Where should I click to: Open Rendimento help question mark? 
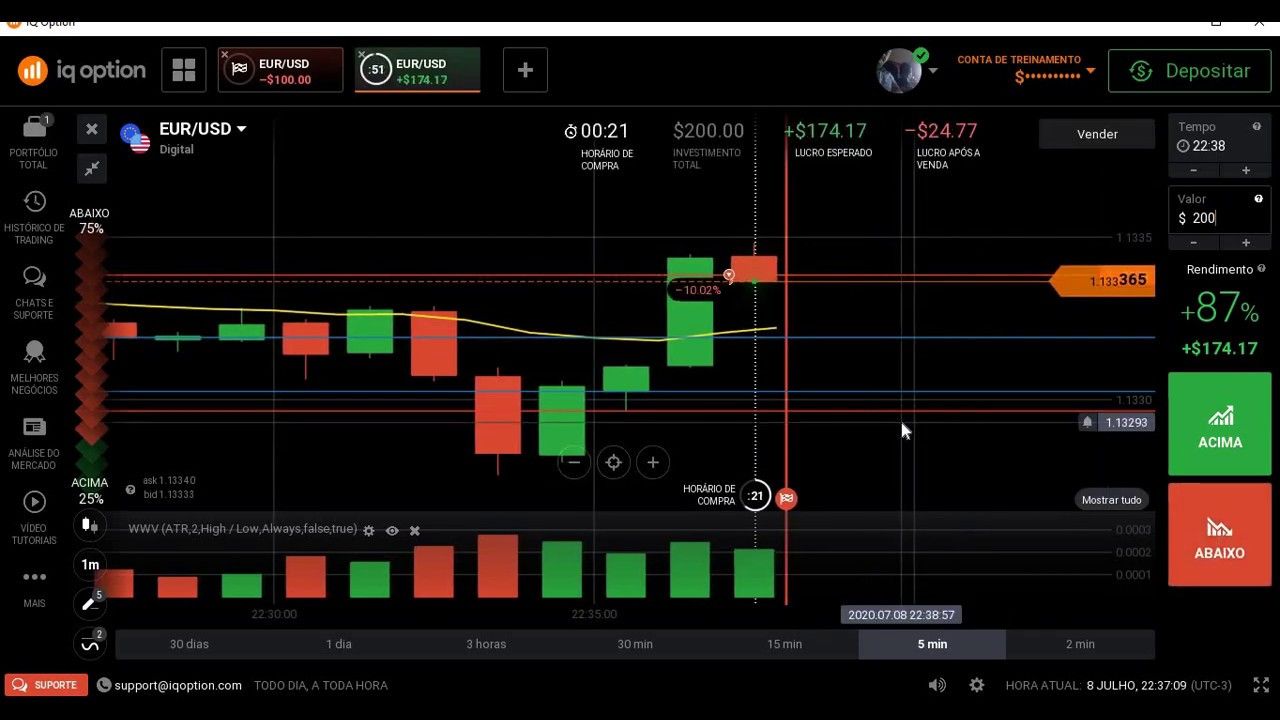pos(1262,269)
